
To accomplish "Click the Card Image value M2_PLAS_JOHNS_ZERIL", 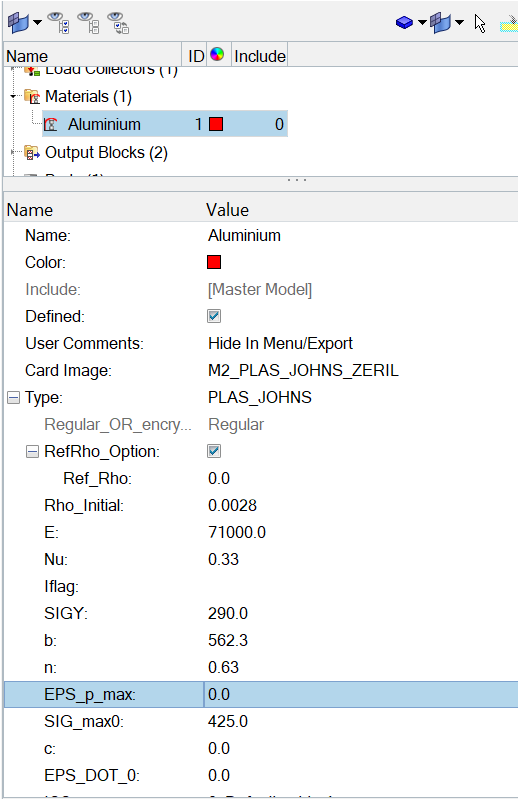I will pos(303,370).
